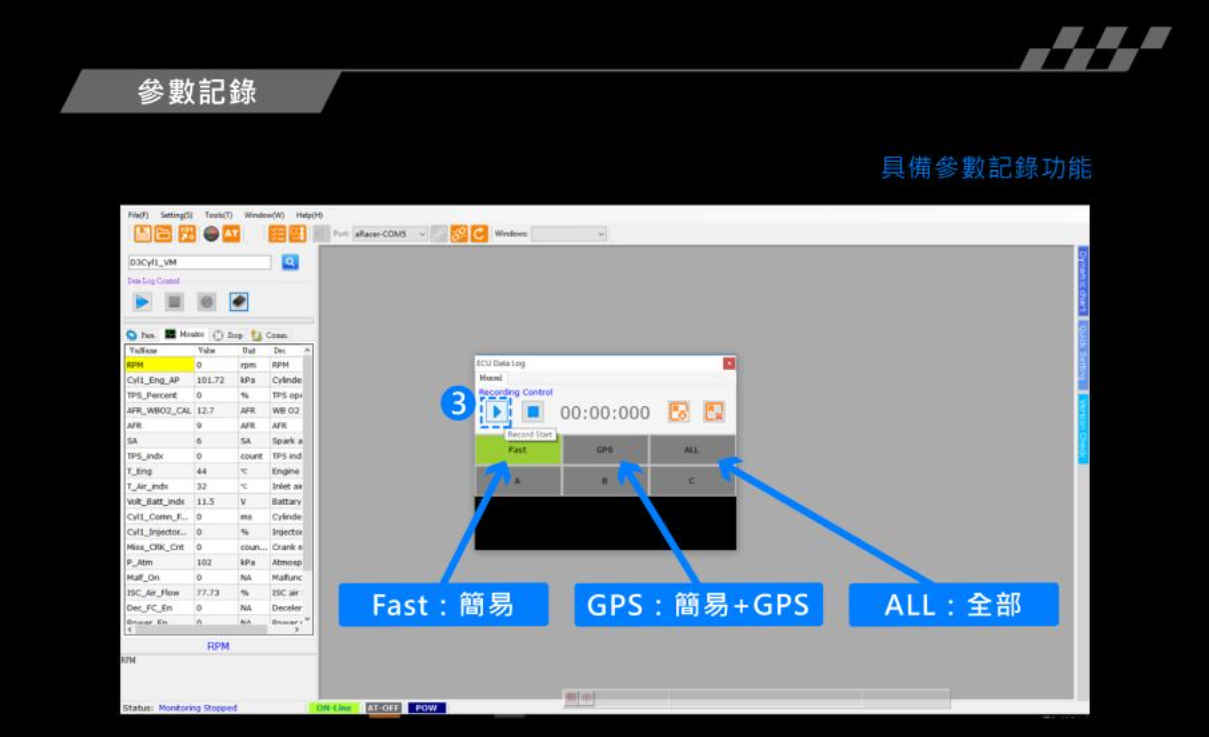
Task: Click the AT-OFF status indicator
Action: (x=383, y=708)
